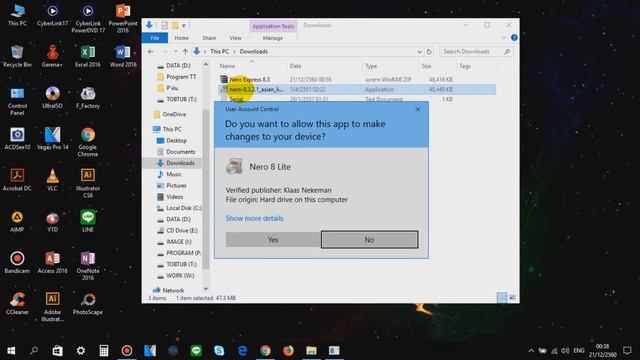640x360 pixels.
Task: Open the Recycle Bin desktop icon
Action: tap(17, 56)
